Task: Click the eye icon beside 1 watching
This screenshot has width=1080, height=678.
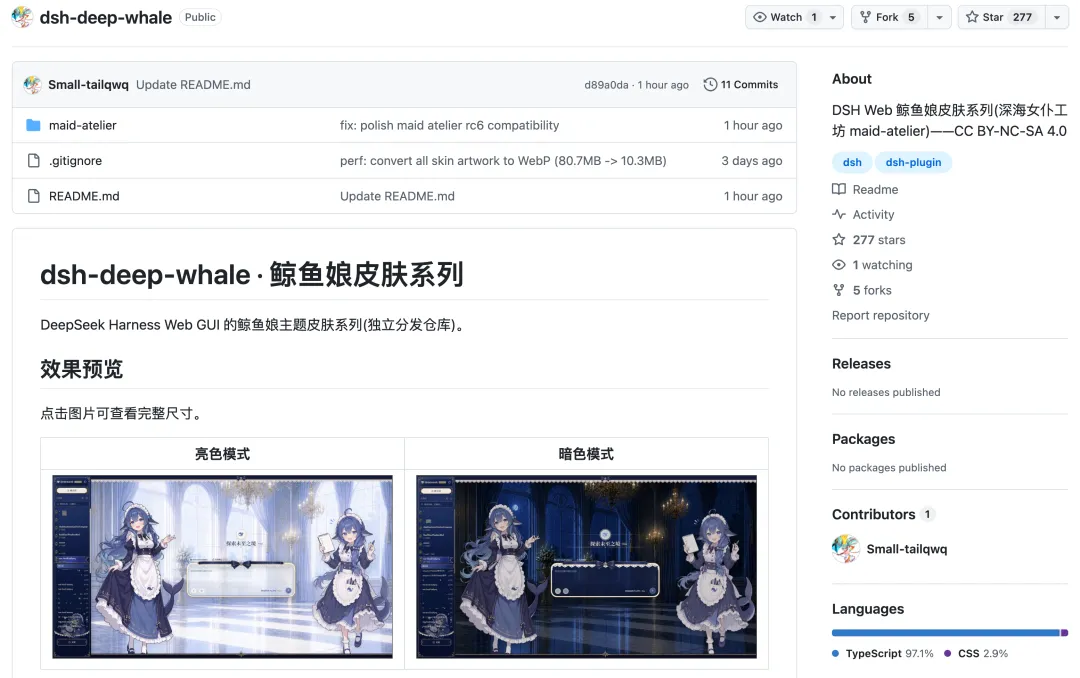Action: pos(839,265)
